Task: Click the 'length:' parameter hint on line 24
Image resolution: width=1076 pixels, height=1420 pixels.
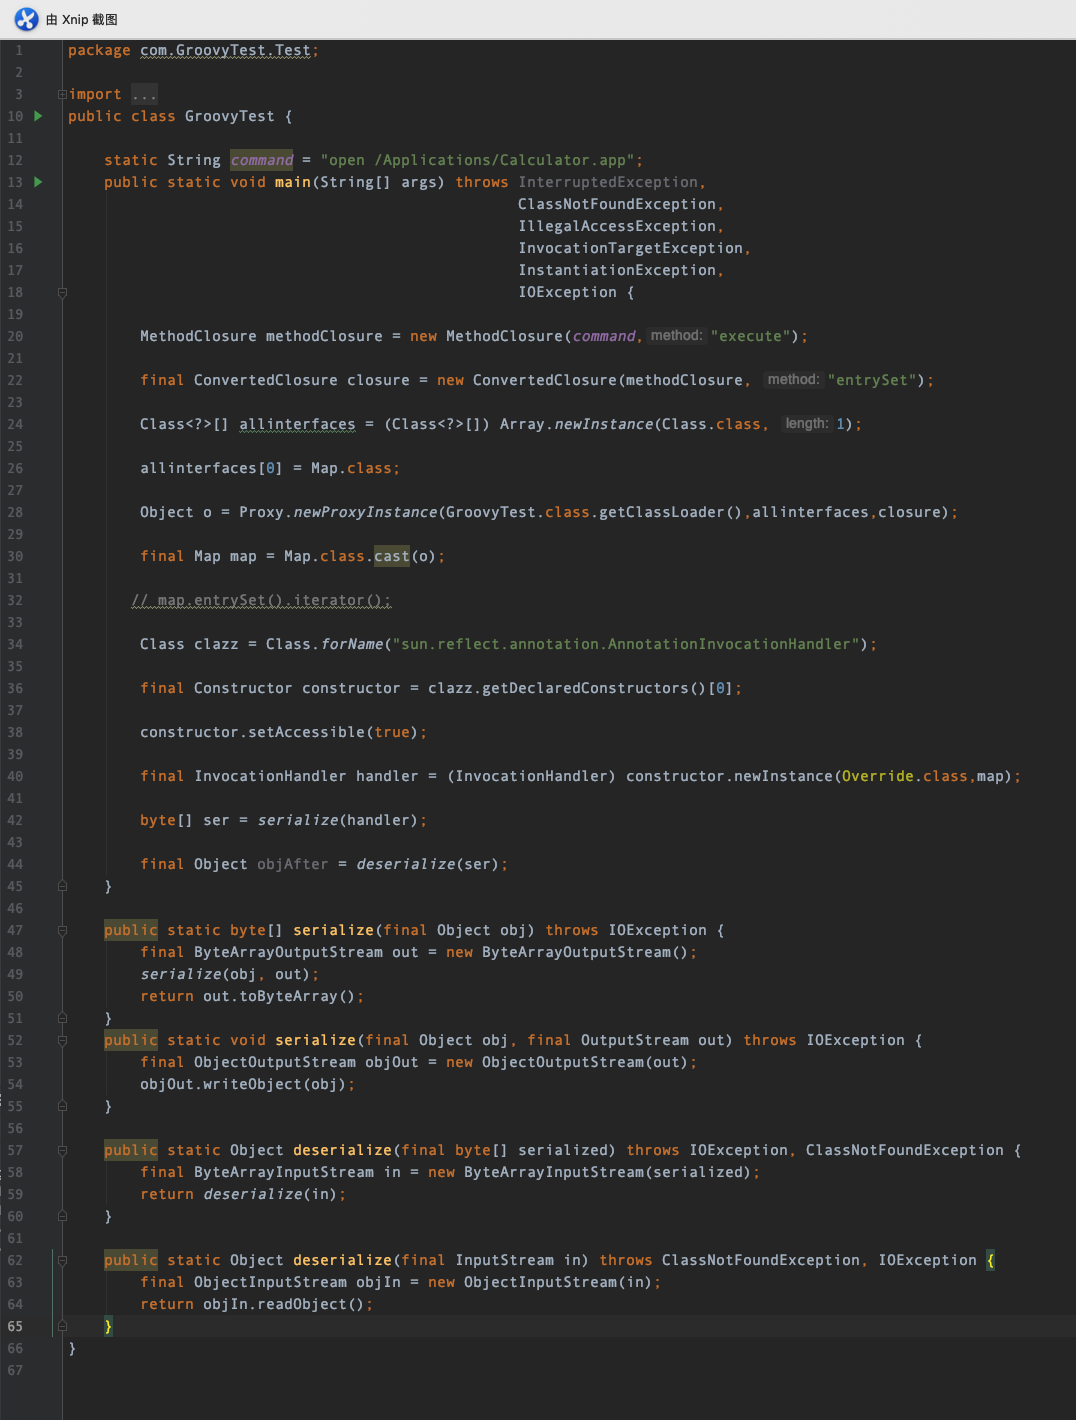Action: click(806, 424)
